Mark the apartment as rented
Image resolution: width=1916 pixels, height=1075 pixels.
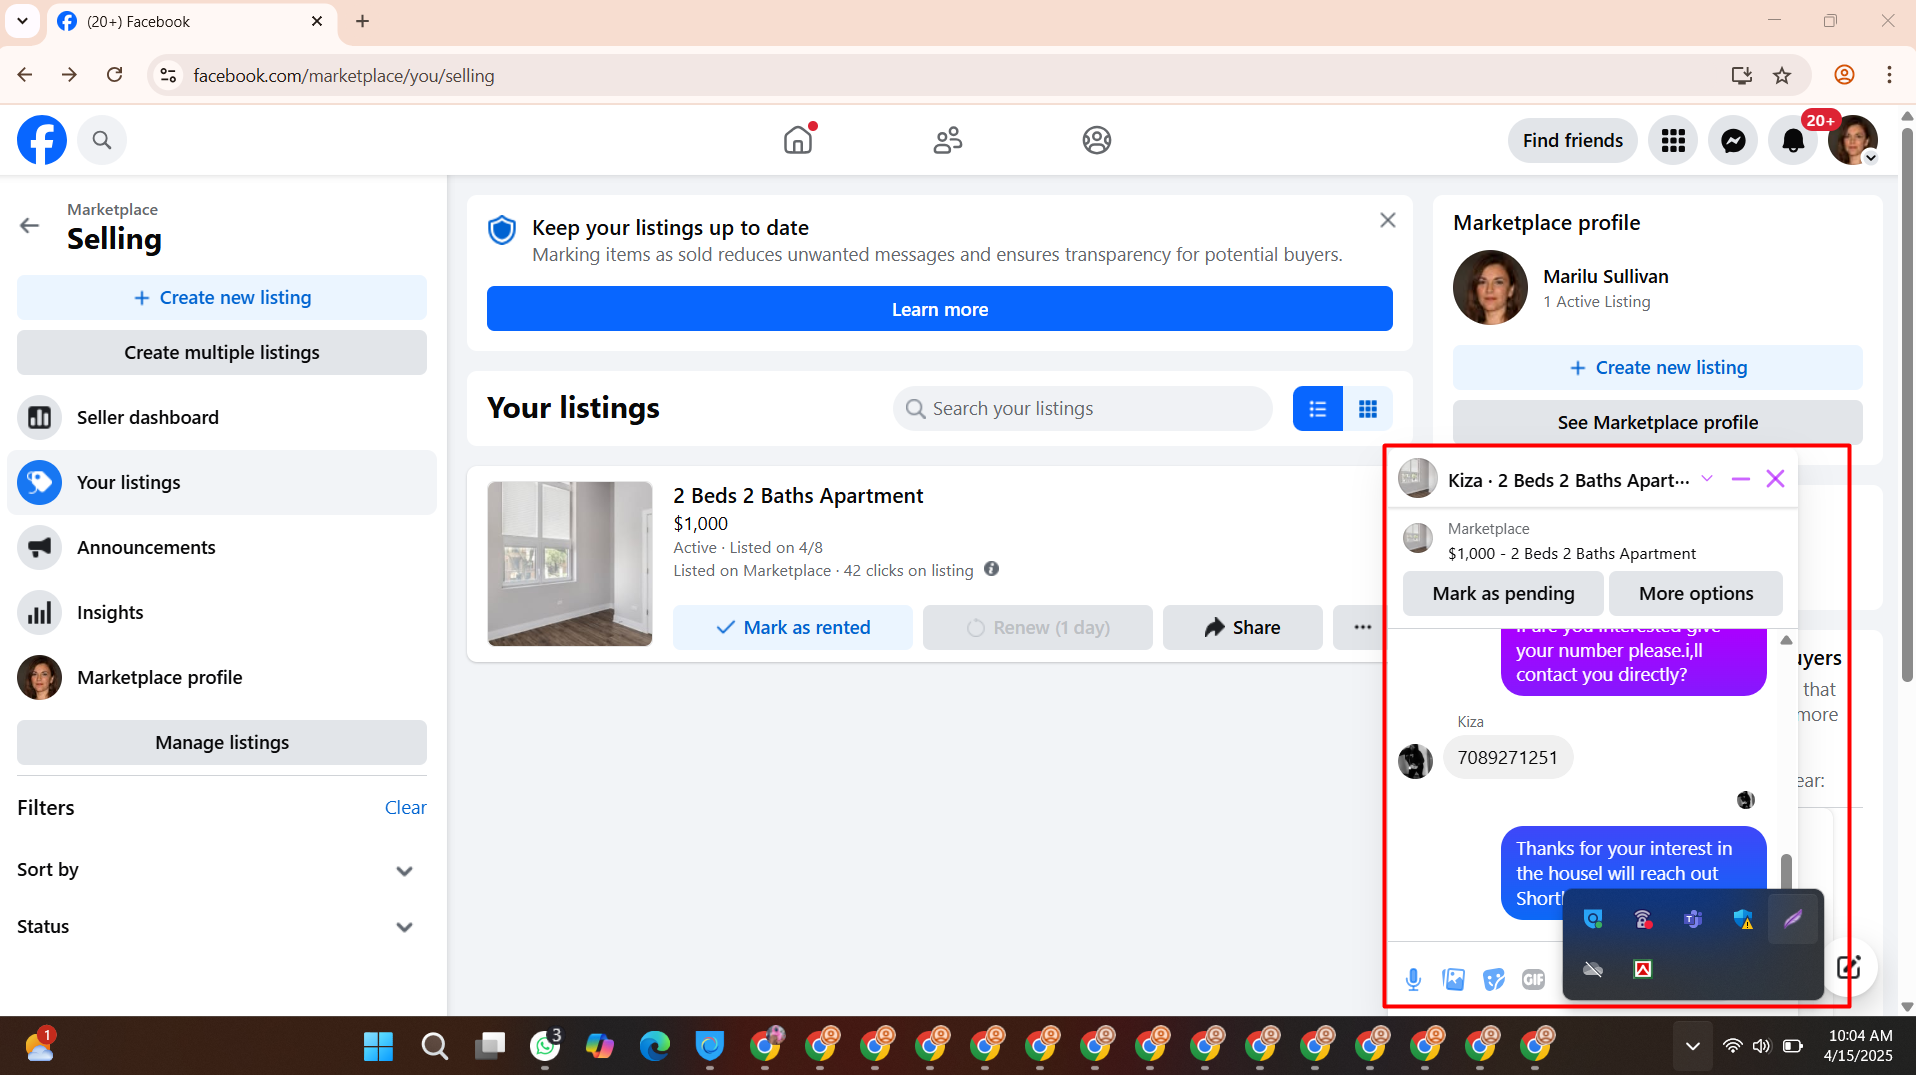793,627
